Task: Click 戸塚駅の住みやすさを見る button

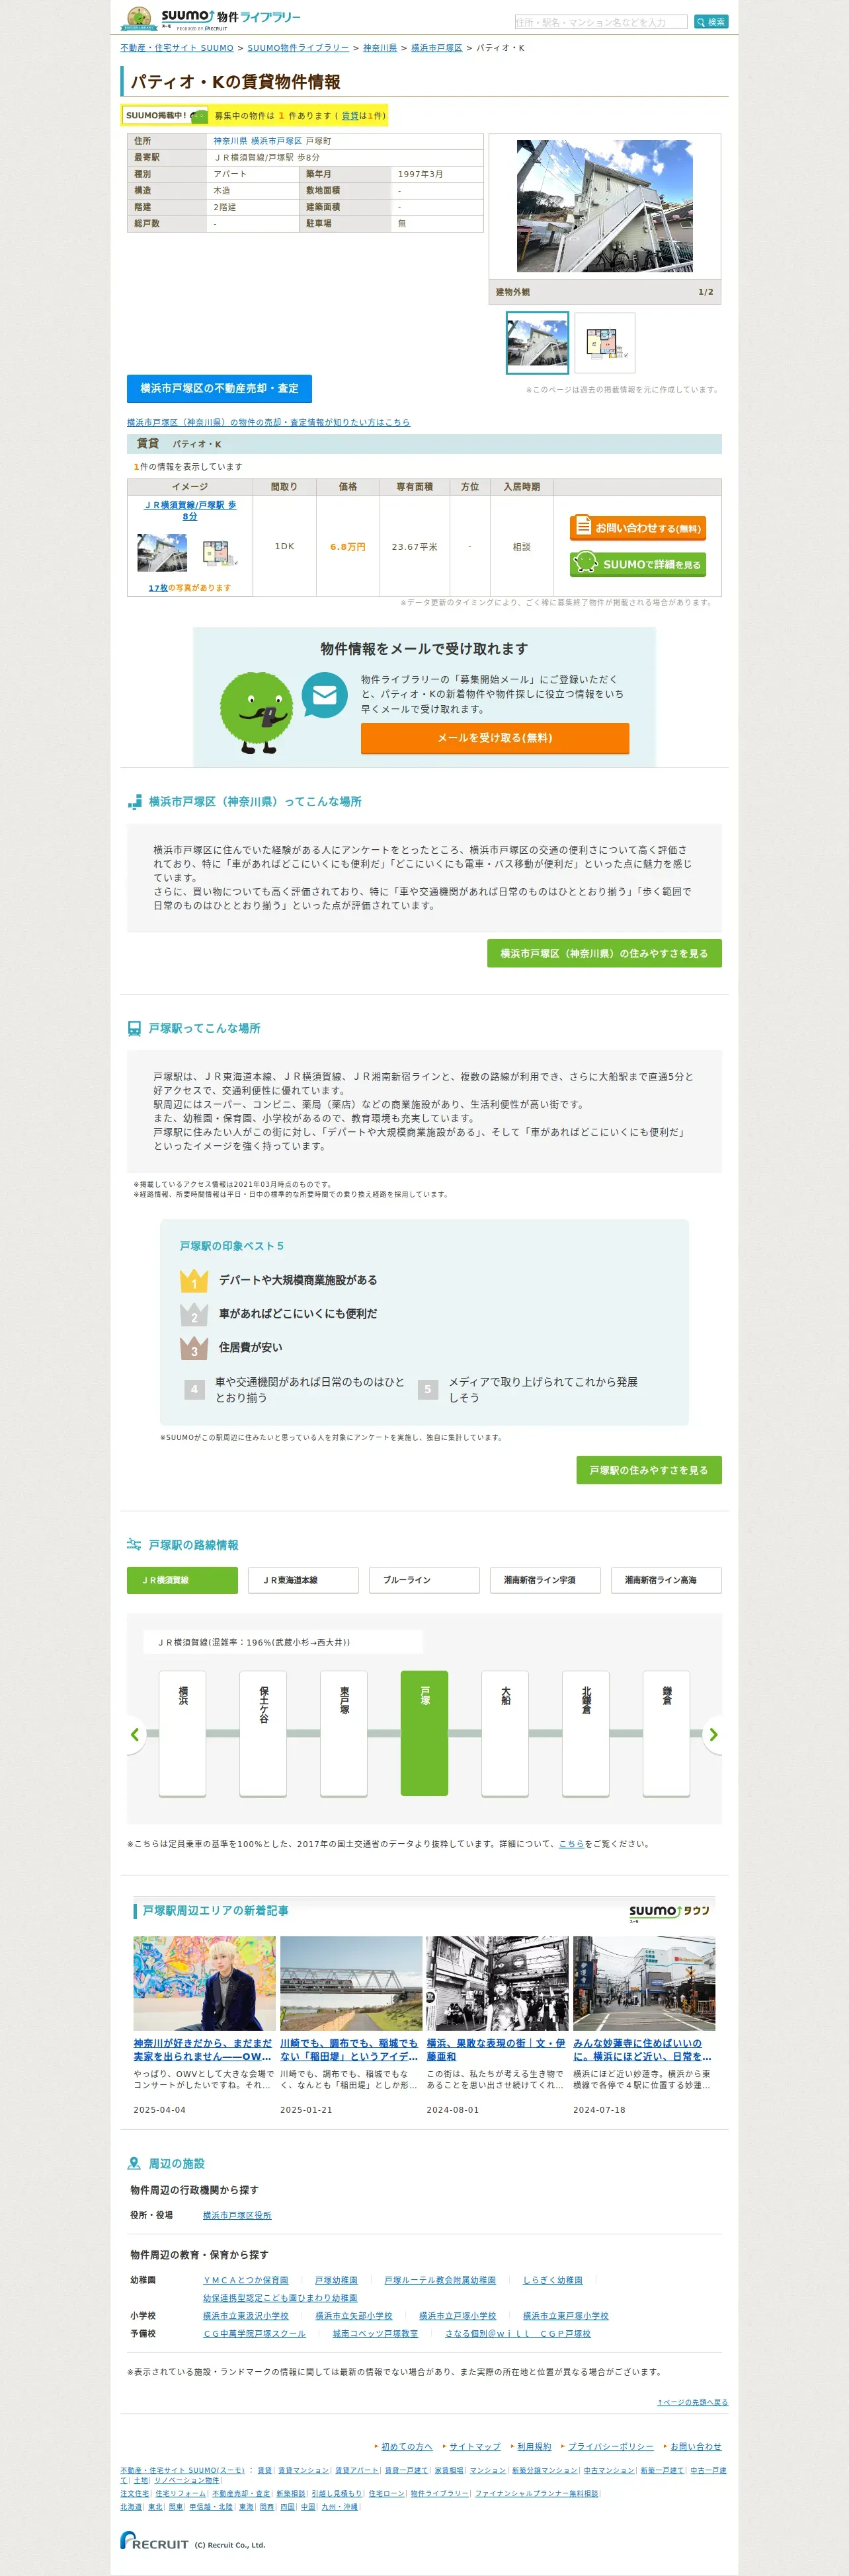Action: [648, 1470]
